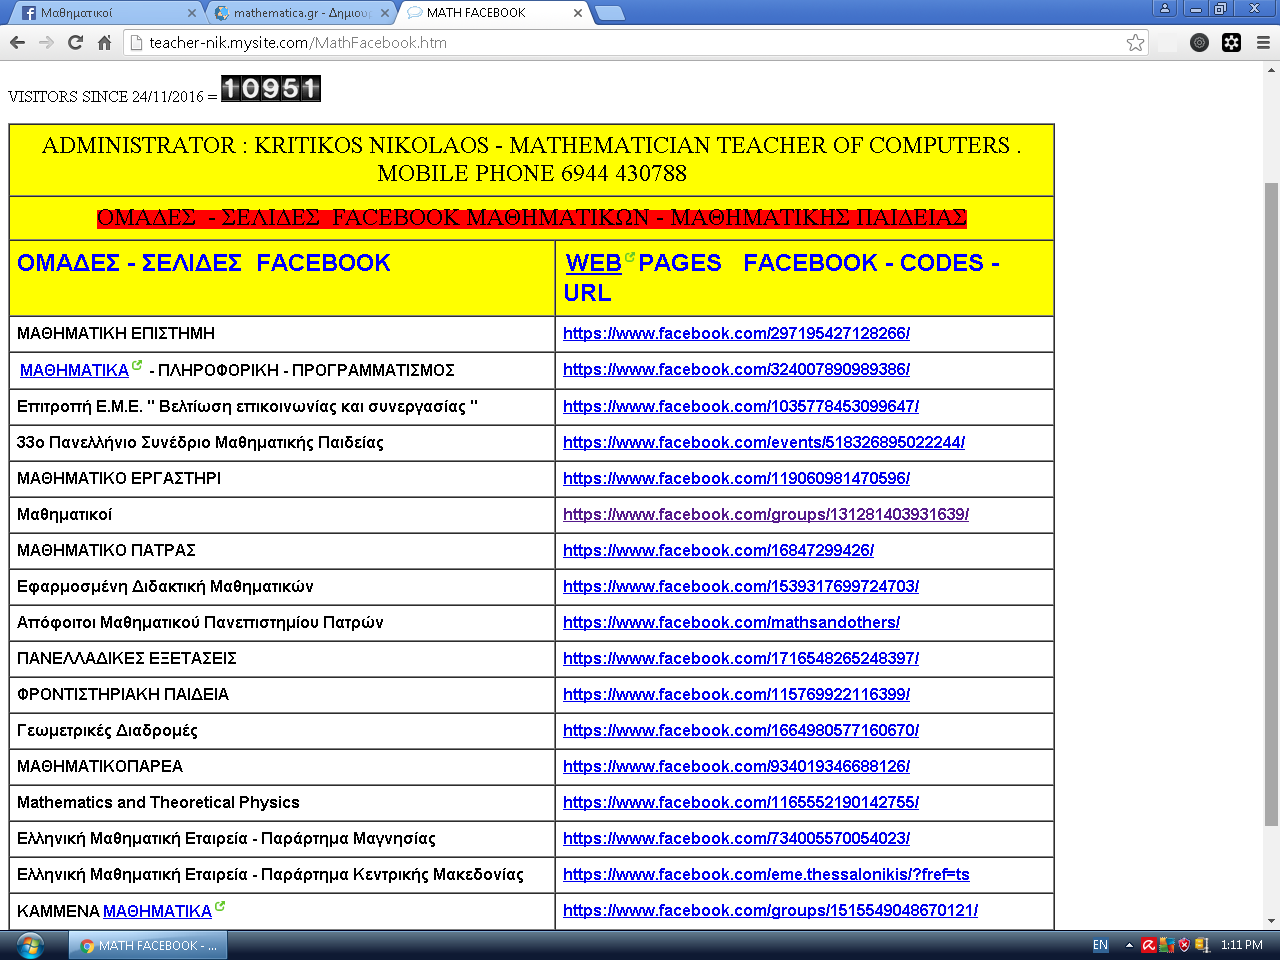Screen dimensions: 1280x960
Task: Open the groups/1515549048670121 link
Action: [771, 910]
